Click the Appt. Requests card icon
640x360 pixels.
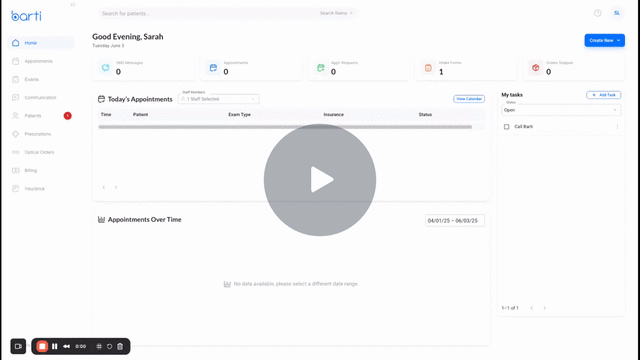[x=321, y=68]
